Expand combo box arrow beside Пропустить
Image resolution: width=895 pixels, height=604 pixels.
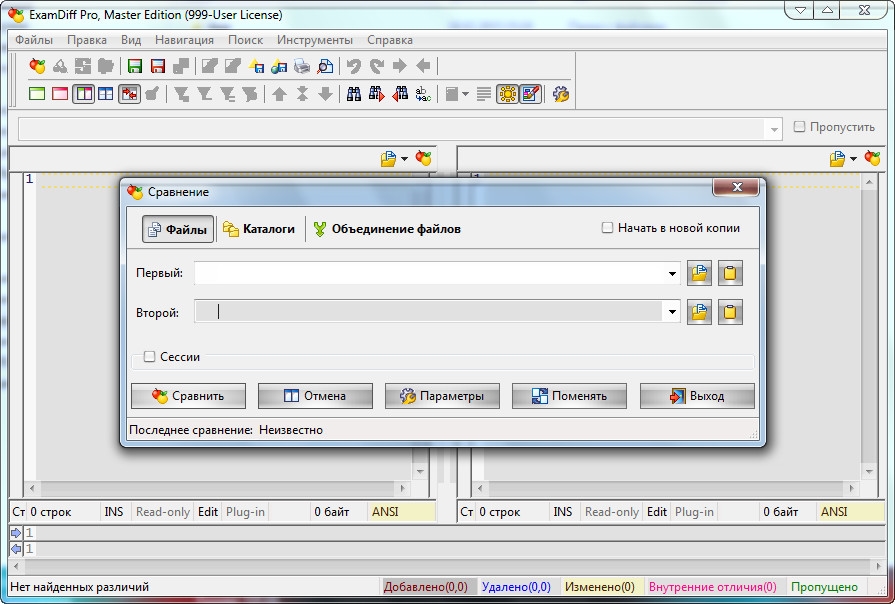click(x=773, y=130)
